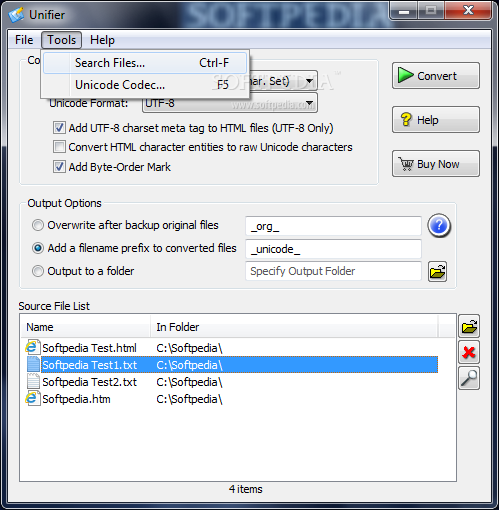
Task: Open file search with magnifier icon
Action: point(469,378)
